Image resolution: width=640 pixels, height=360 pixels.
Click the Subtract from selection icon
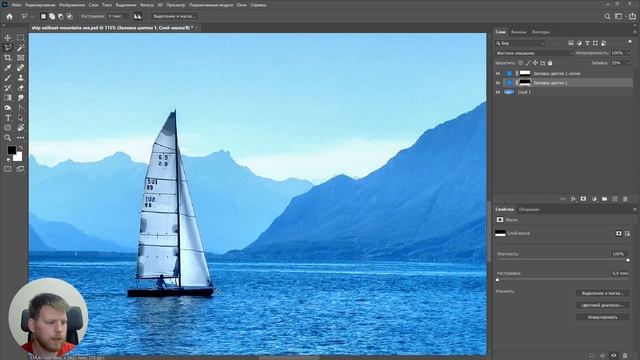click(61, 16)
